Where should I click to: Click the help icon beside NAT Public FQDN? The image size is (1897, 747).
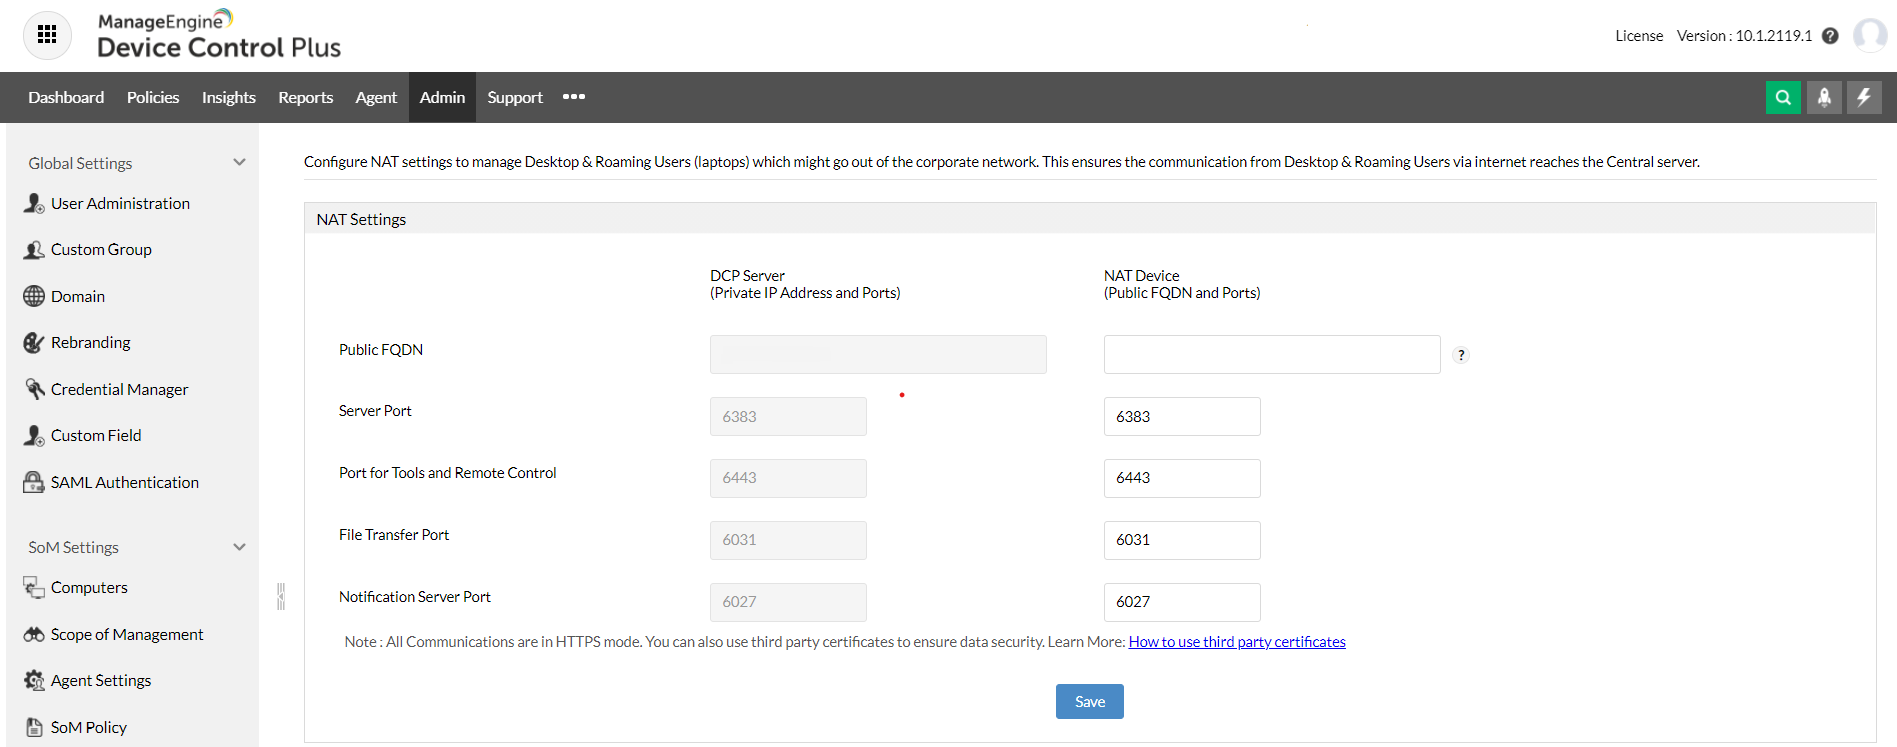click(x=1461, y=355)
